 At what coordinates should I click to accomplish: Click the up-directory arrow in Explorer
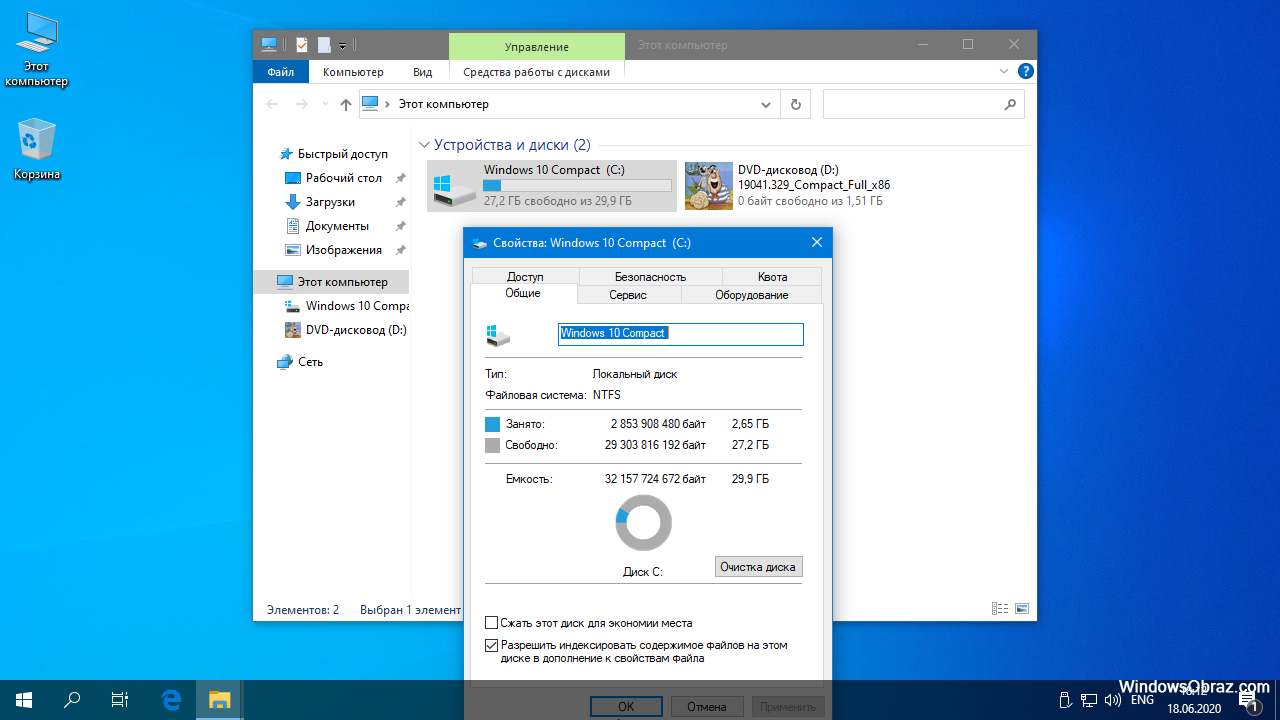coord(346,104)
